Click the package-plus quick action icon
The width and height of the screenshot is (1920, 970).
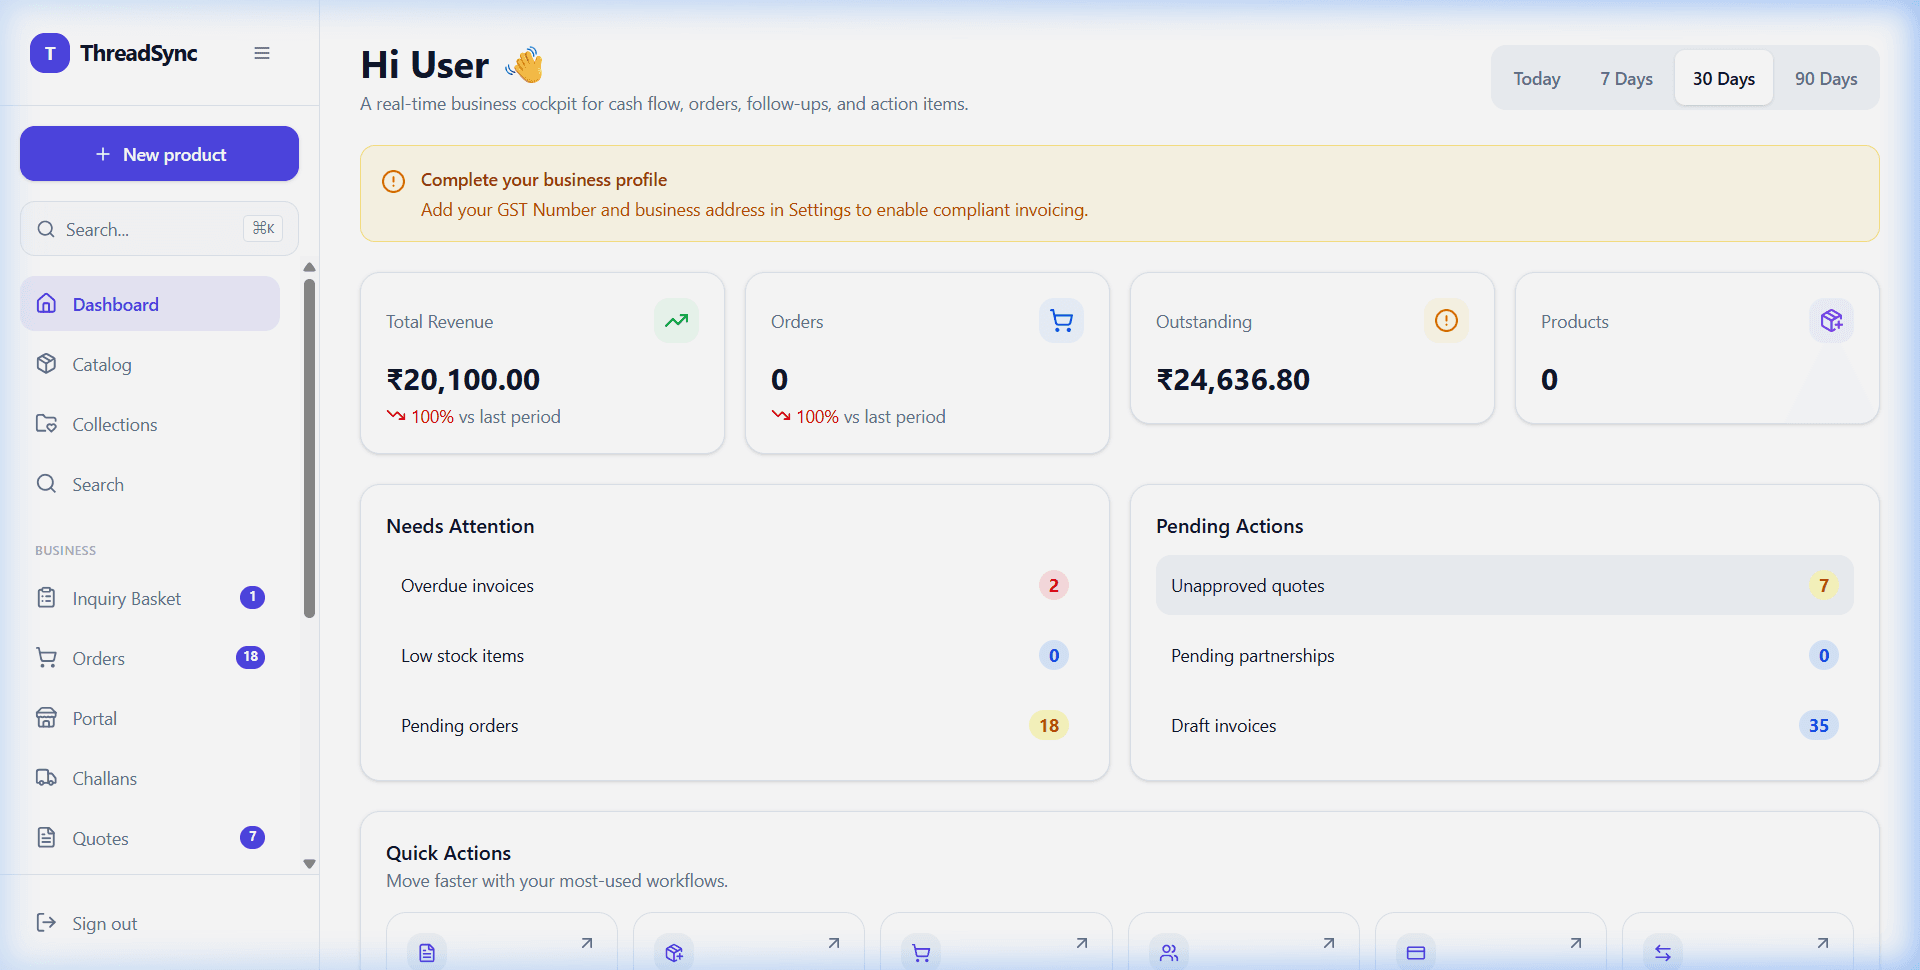click(x=674, y=953)
